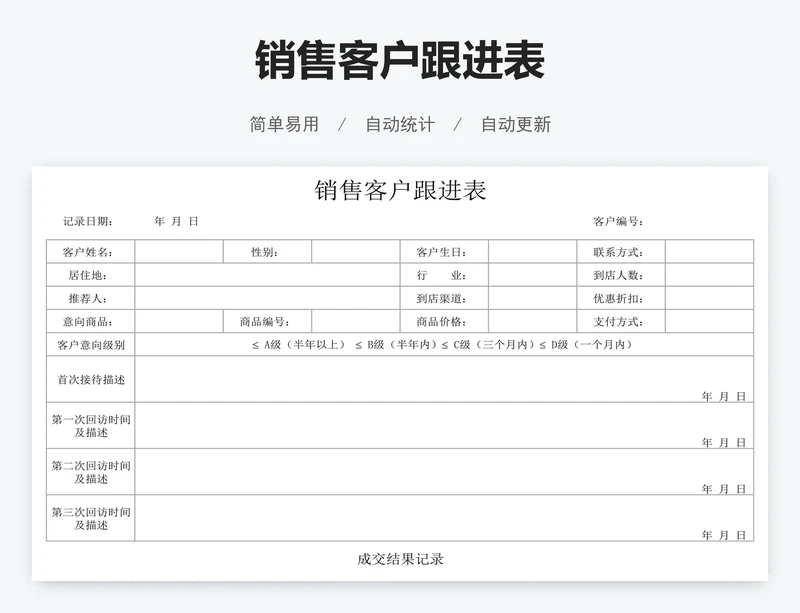This screenshot has height=613, width=800.
Task: Click the wide blank cell beside 居住地
Action: [x=267, y=275]
